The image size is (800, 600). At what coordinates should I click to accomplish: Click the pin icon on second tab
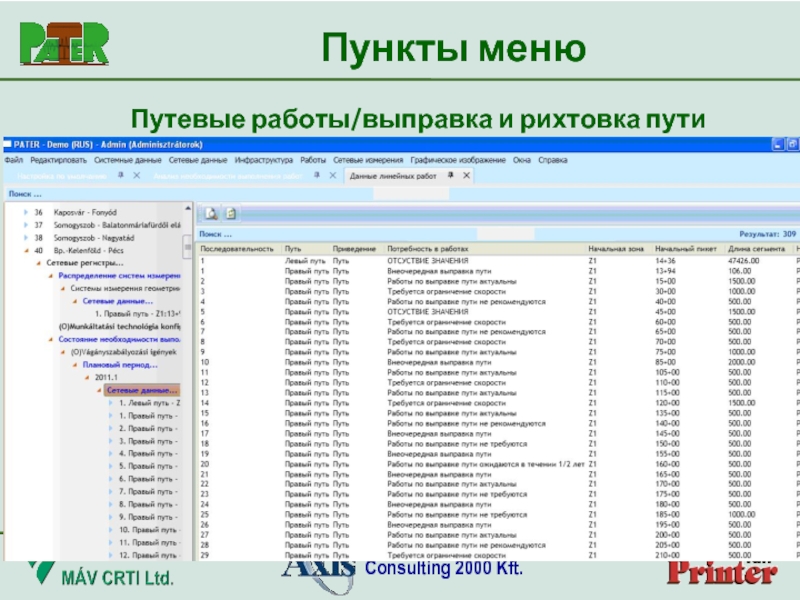(317, 176)
